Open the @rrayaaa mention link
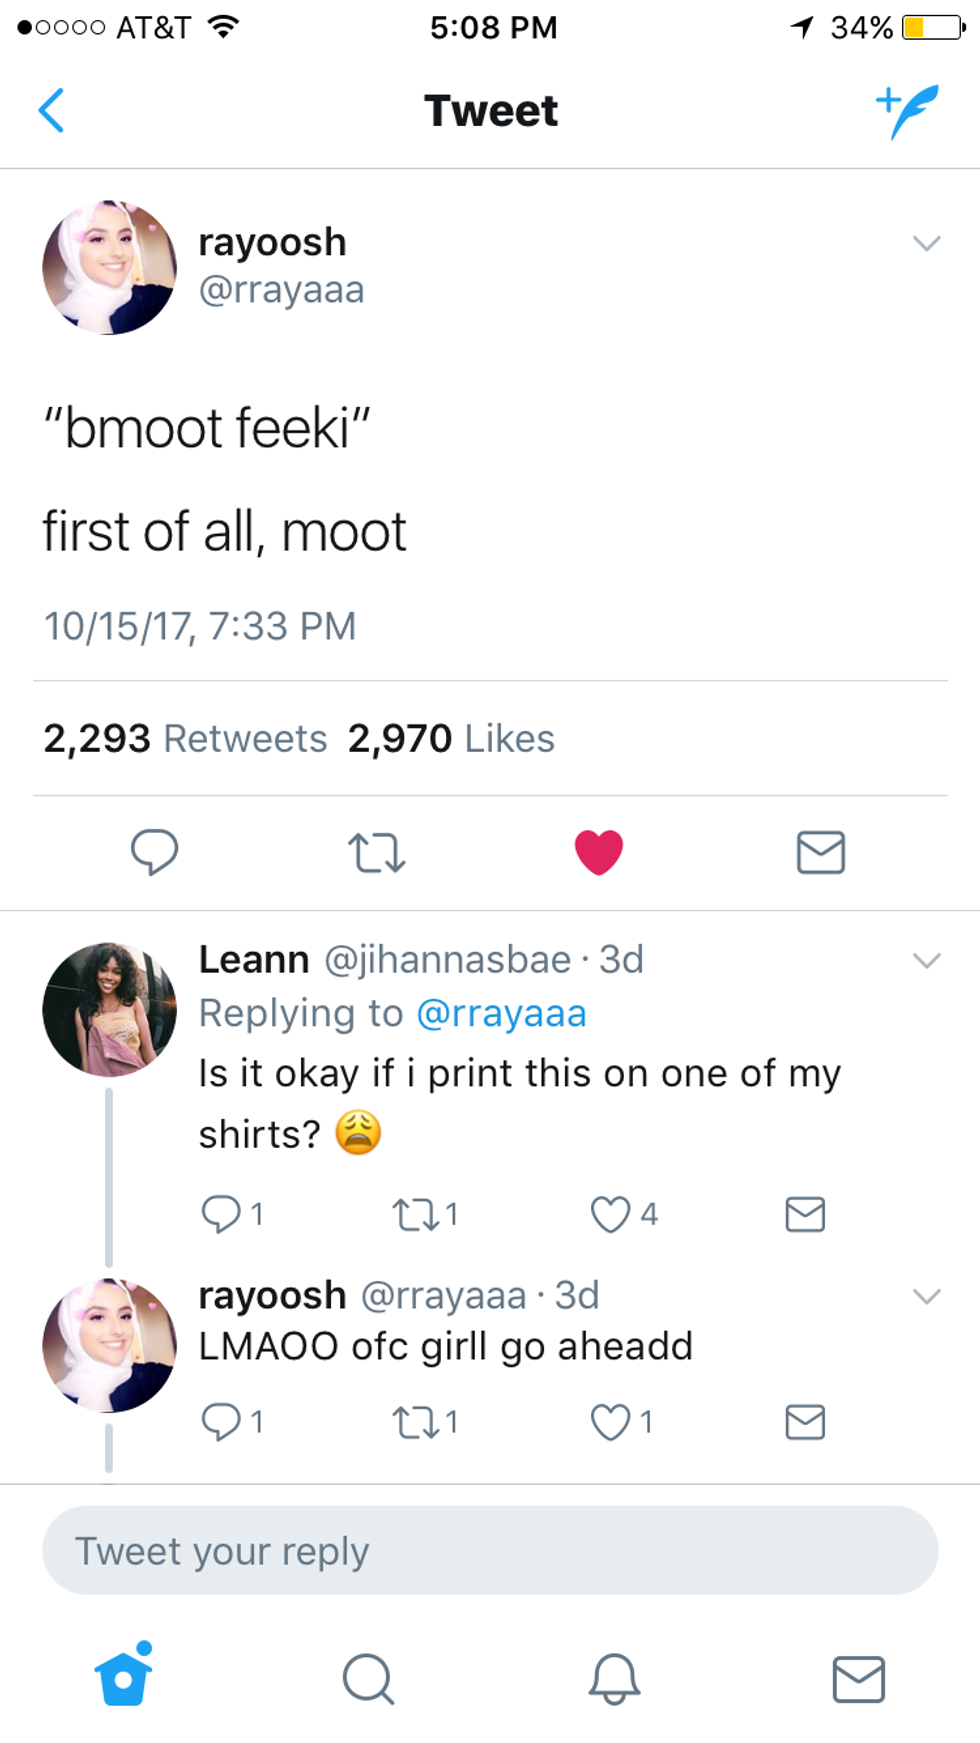Screen dimensions: 980x1743 pyautogui.click(x=501, y=1014)
